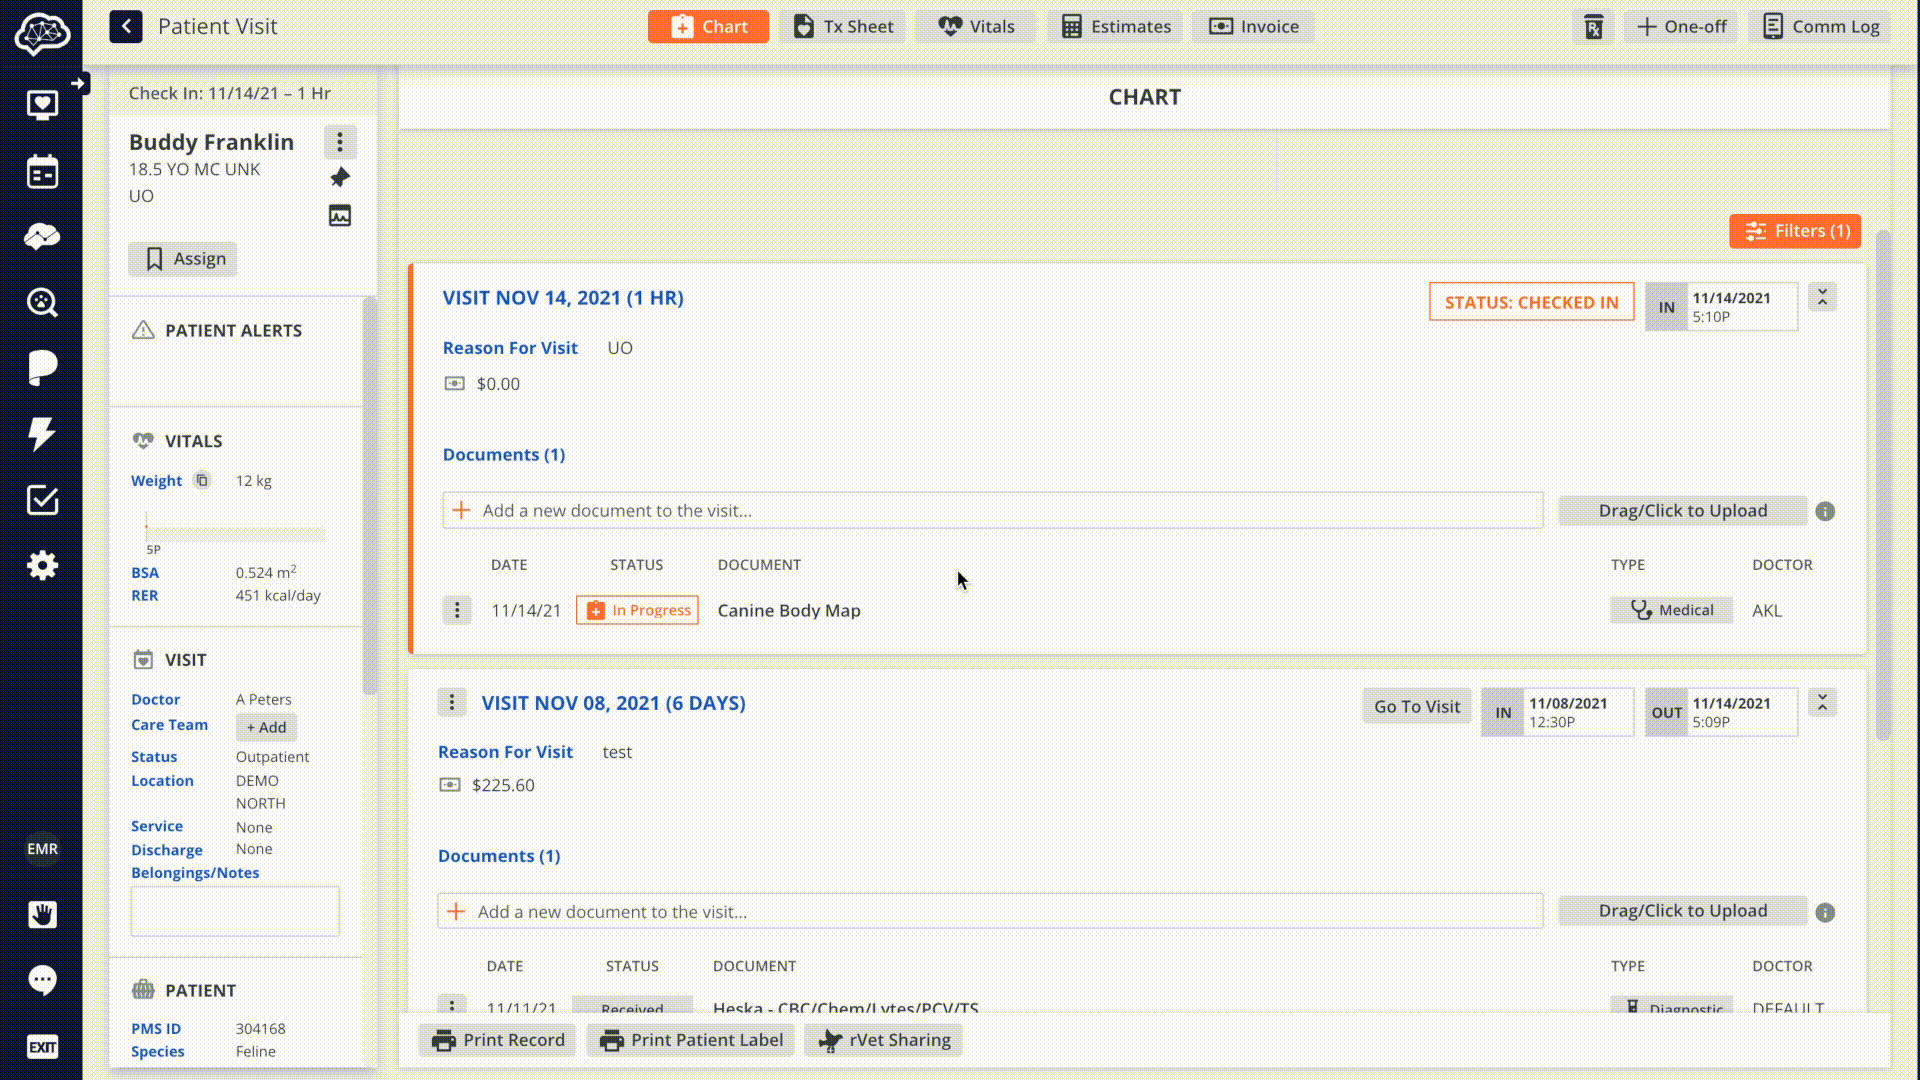Open the checklist tasks sidebar icon
1920x1080 pixels.
(42, 500)
